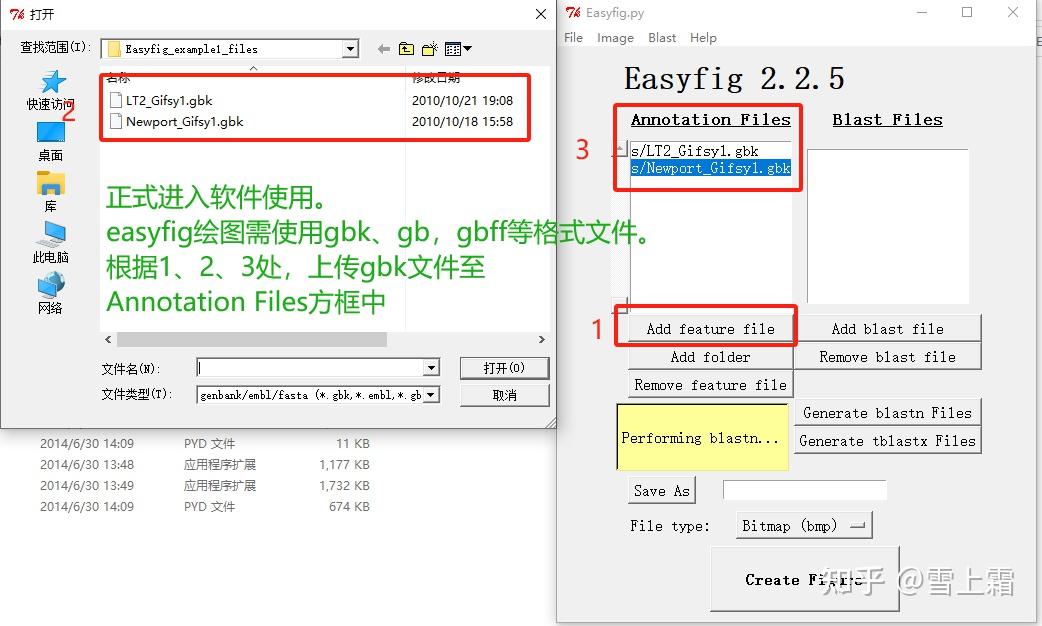Screen dimensions: 1042x626
Task: Open the Blast menu in Easyfig
Action: (661, 37)
